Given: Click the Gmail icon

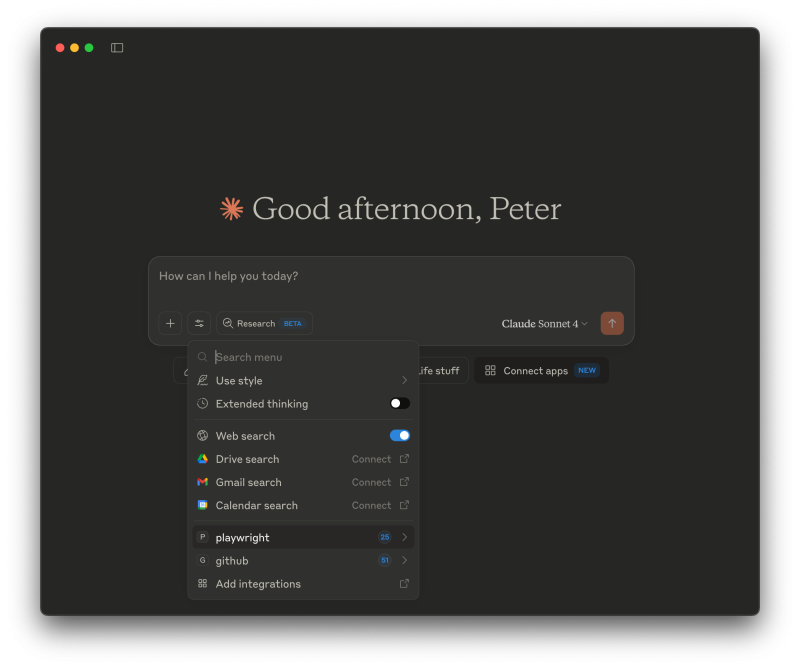Looking at the screenshot, I should tap(203, 482).
